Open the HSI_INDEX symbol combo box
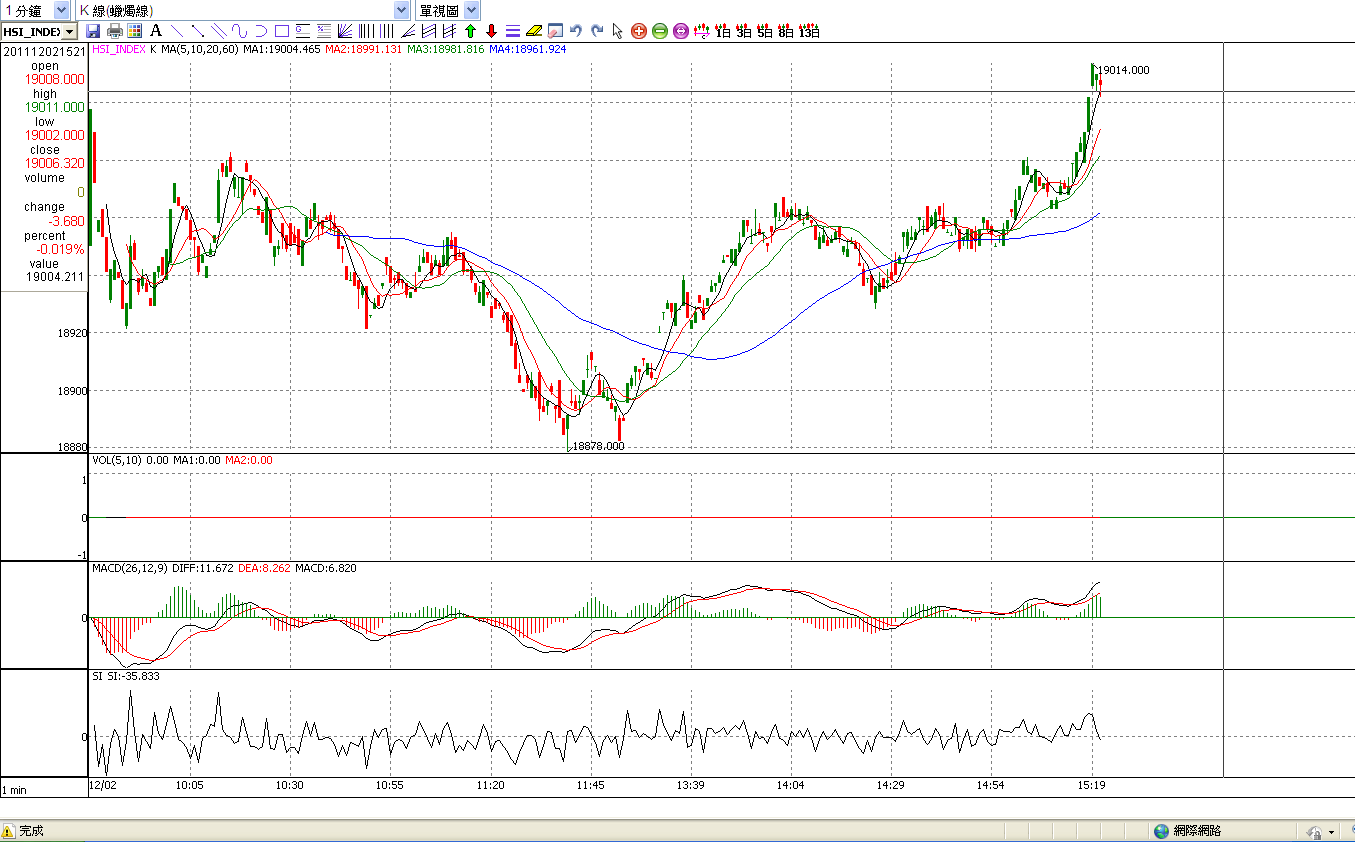The image size is (1355, 842). coord(69,32)
